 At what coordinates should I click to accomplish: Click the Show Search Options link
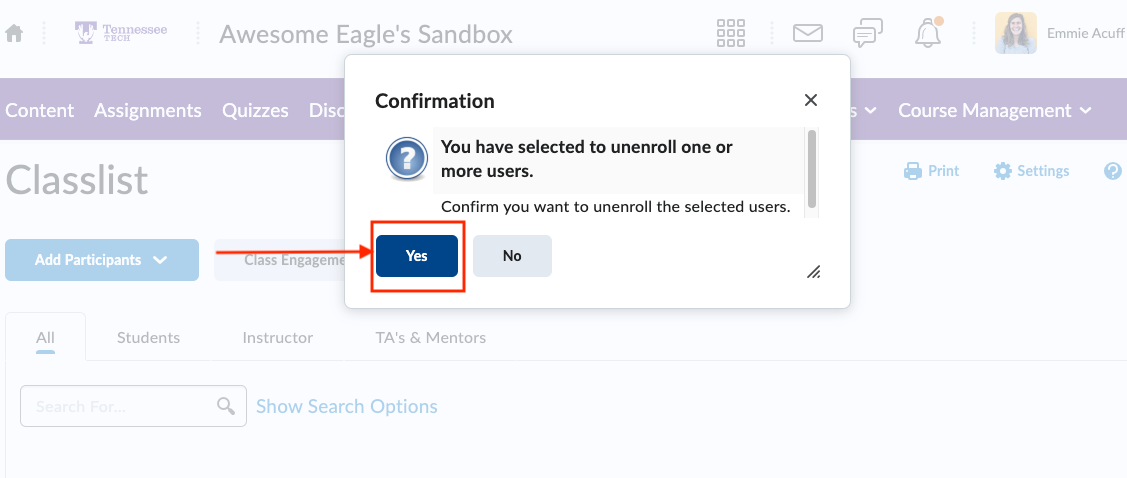[x=346, y=406]
